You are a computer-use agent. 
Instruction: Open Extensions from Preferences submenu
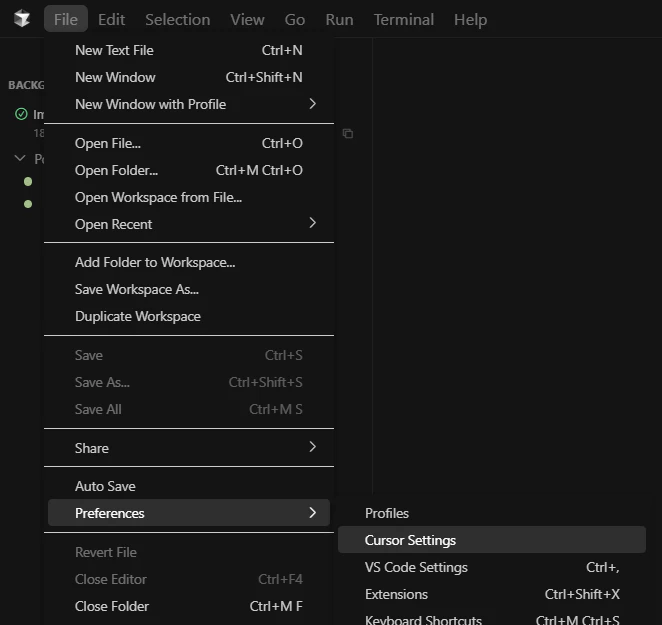click(x=492, y=594)
